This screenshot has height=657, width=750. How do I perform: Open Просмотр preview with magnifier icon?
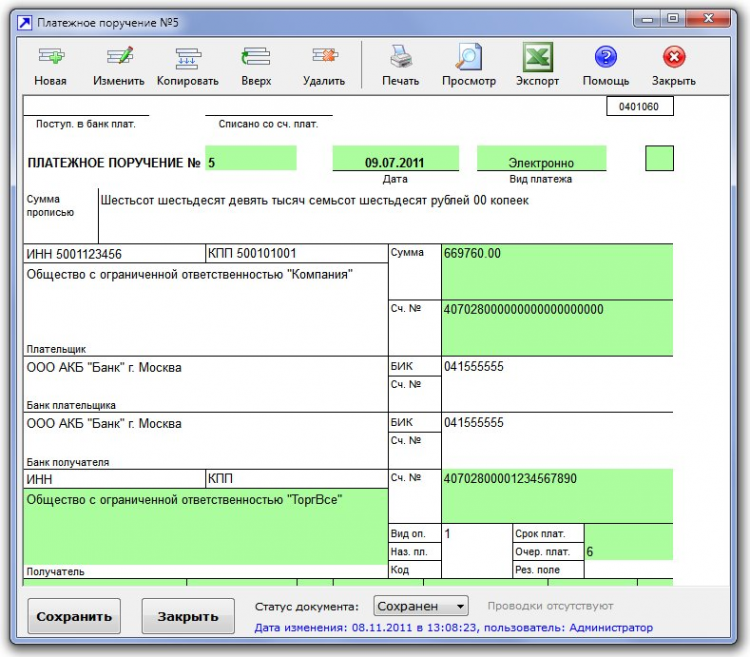(469, 56)
